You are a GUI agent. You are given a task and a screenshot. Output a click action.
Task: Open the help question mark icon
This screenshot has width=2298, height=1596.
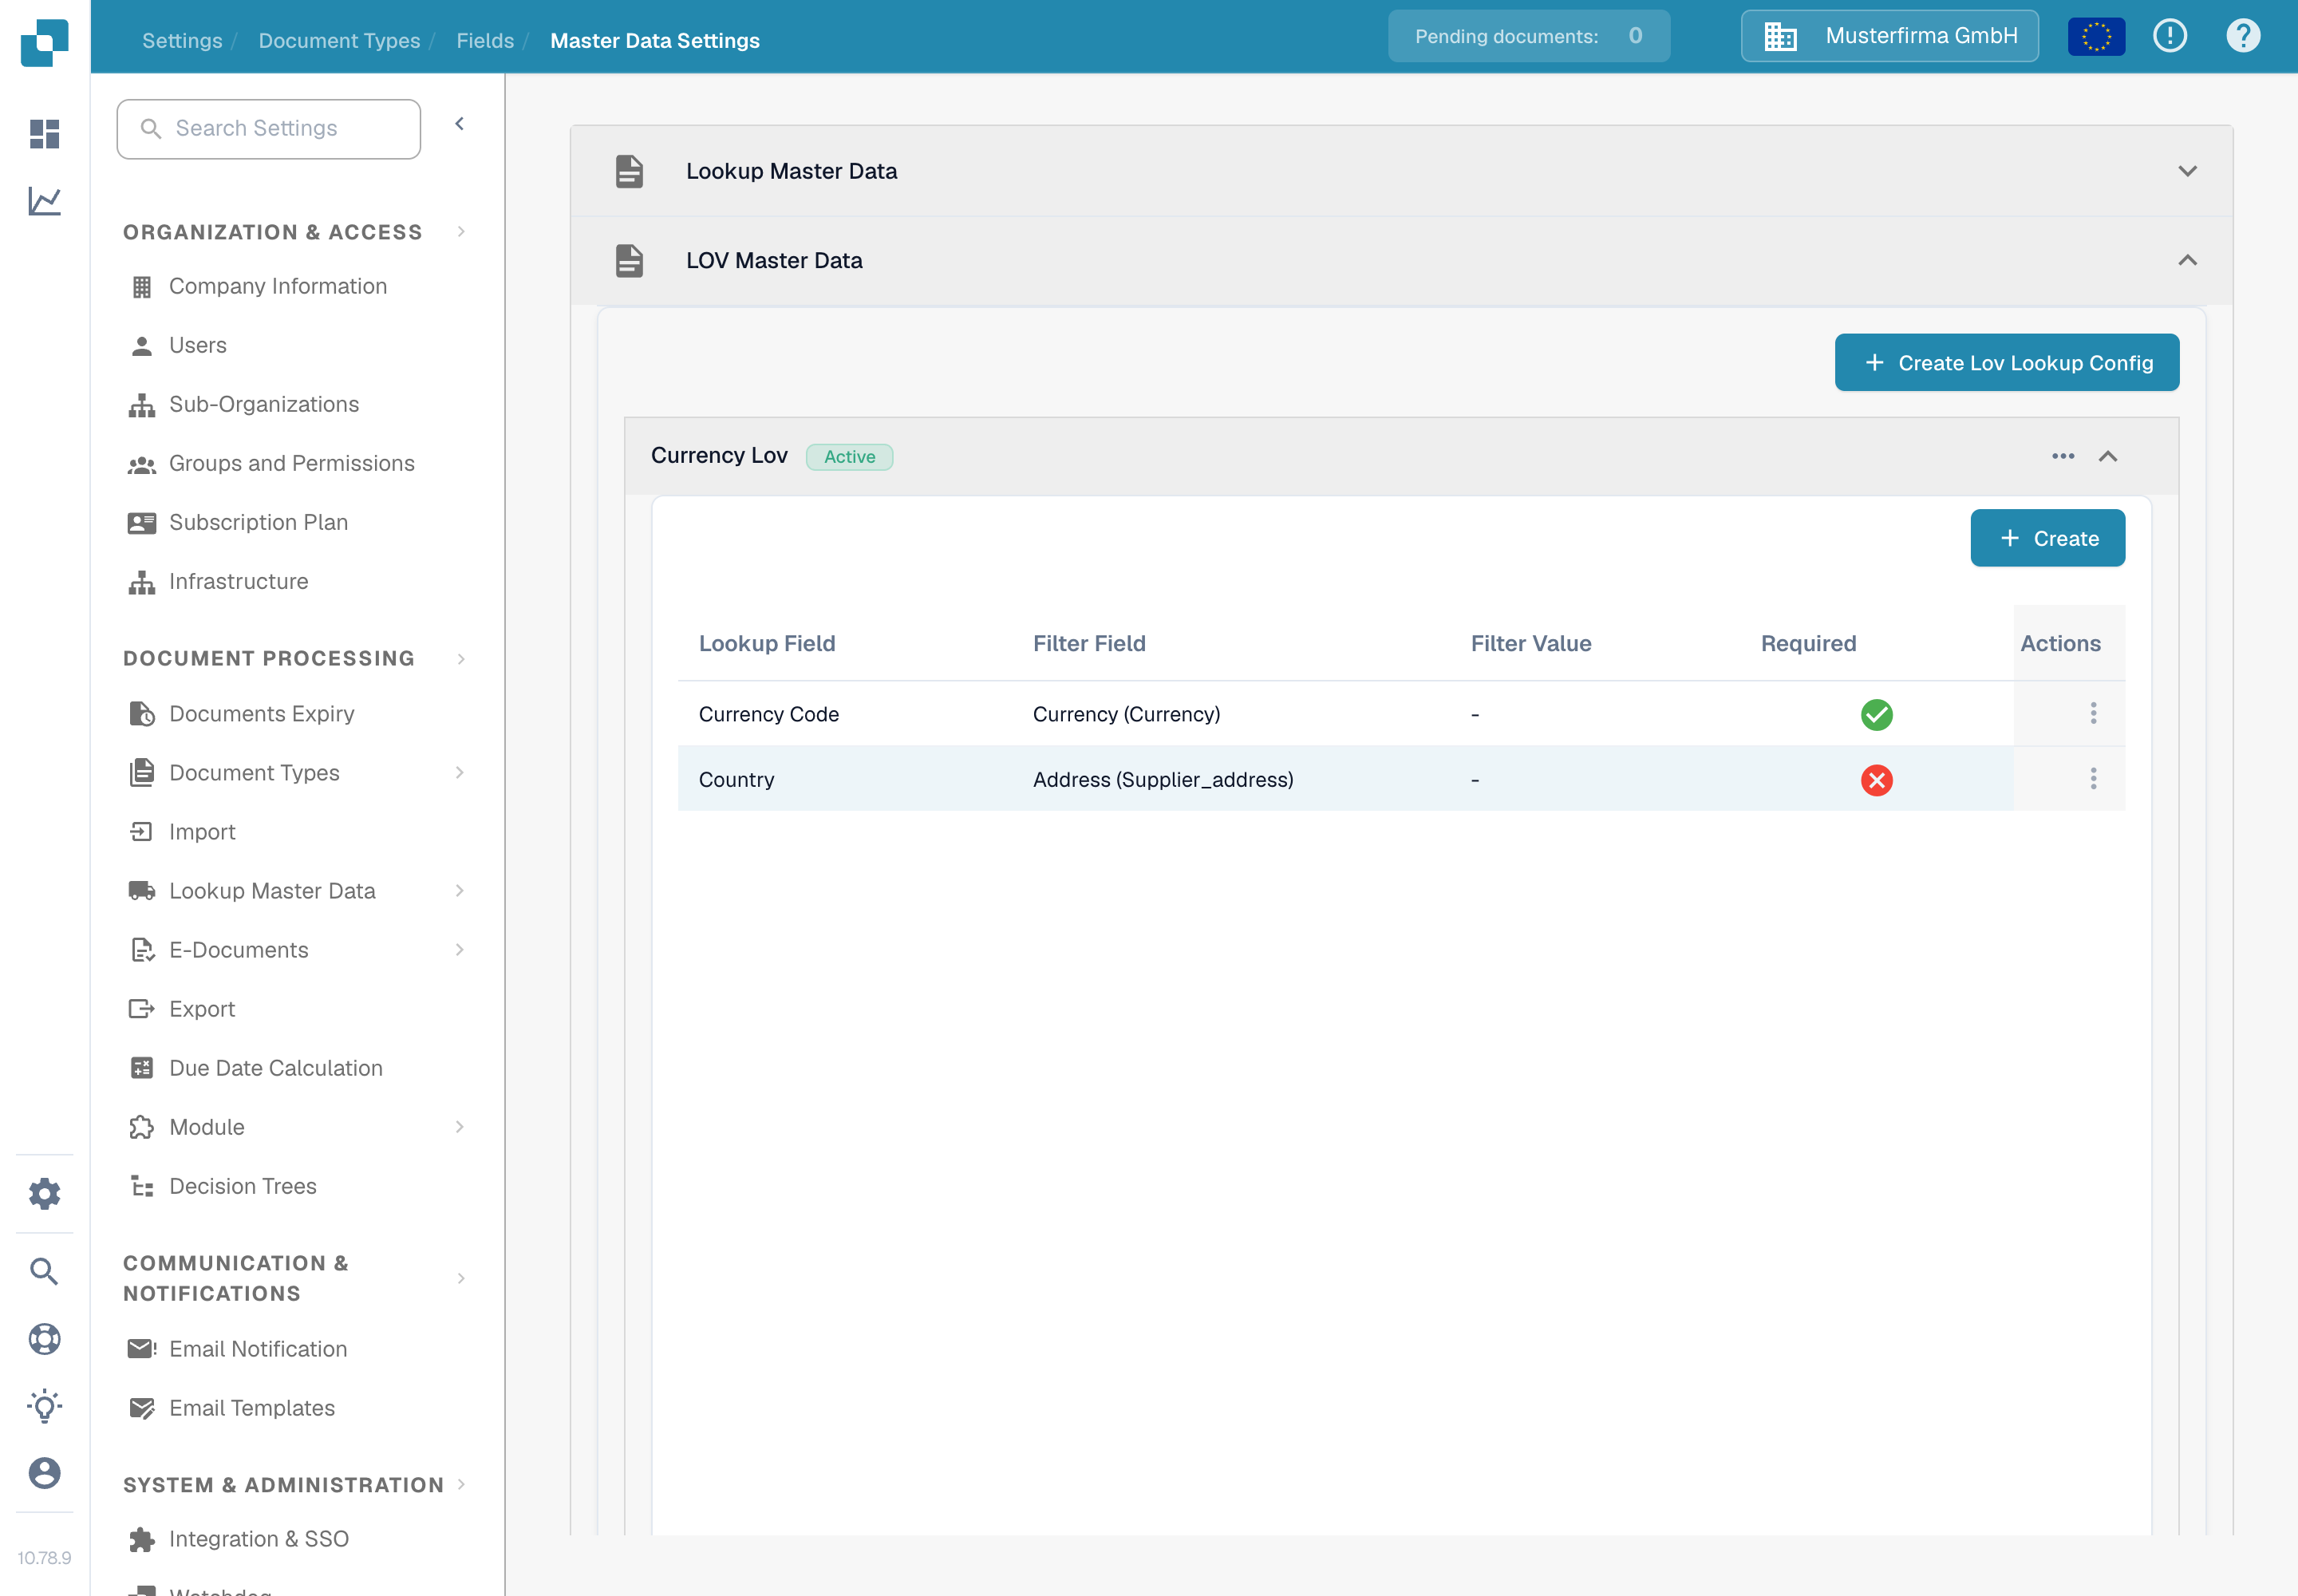point(2243,36)
